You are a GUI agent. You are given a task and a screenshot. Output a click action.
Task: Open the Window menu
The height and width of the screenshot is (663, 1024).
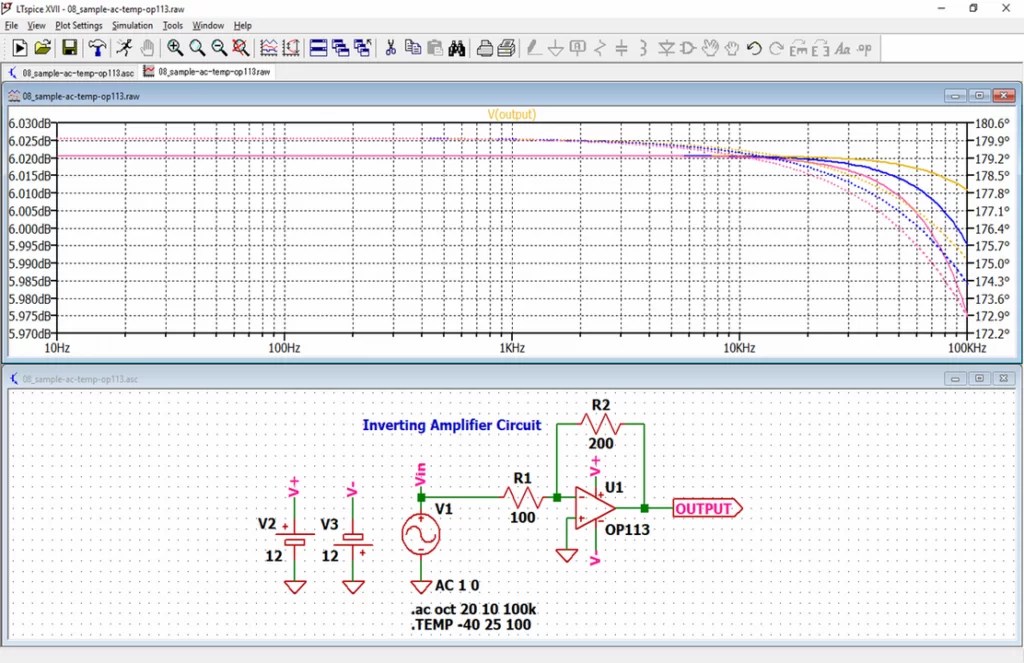(208, 25)
